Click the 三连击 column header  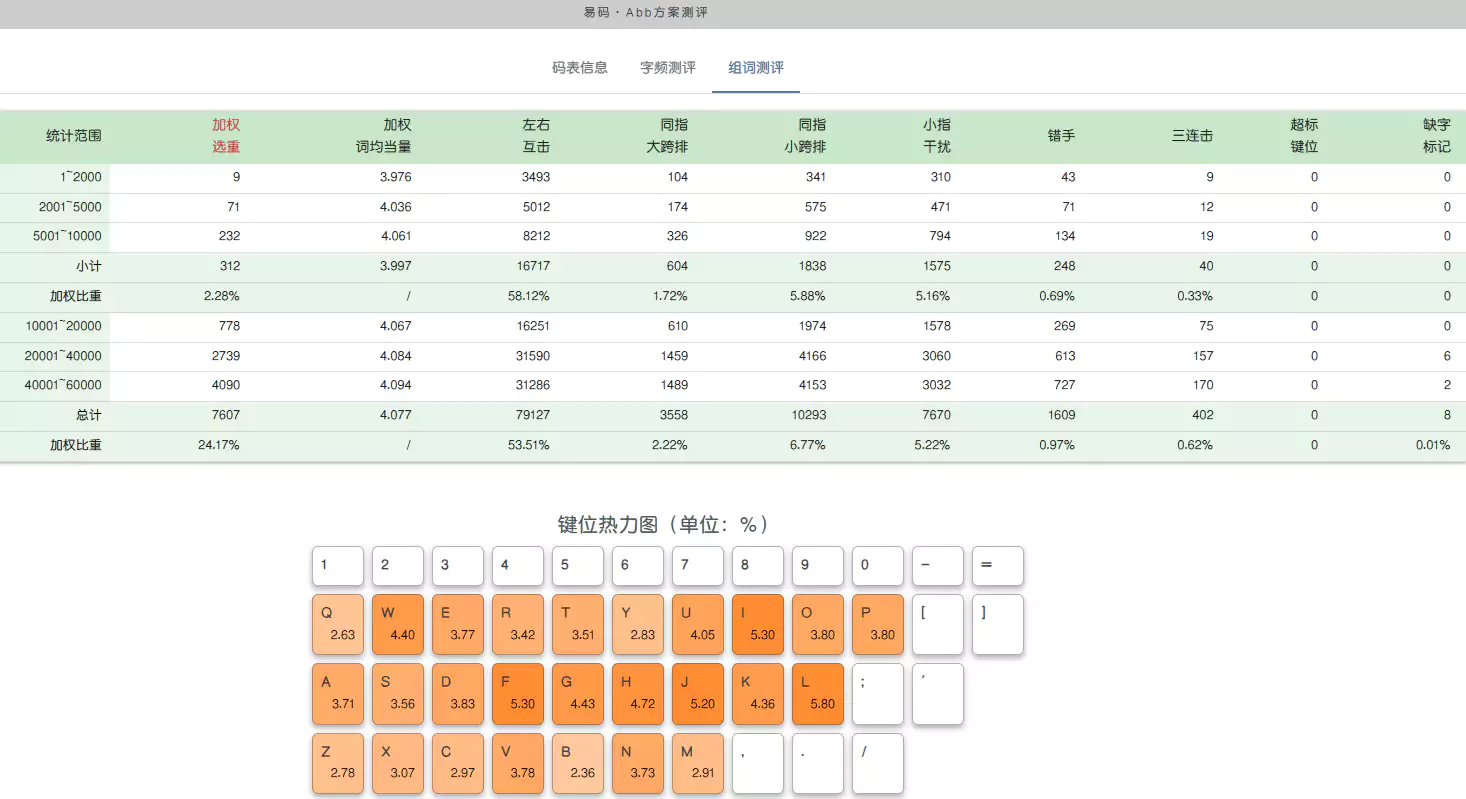point(1193,136)
